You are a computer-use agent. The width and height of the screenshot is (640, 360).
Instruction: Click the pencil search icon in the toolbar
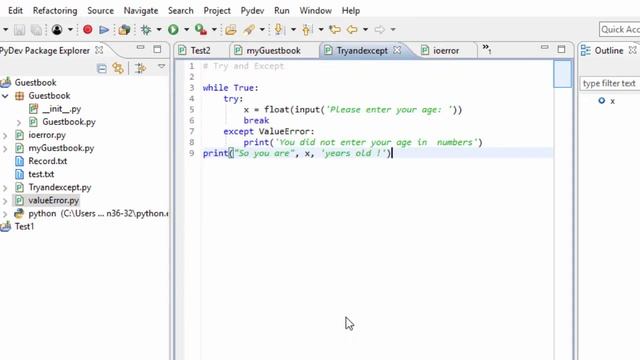point(249,29)
